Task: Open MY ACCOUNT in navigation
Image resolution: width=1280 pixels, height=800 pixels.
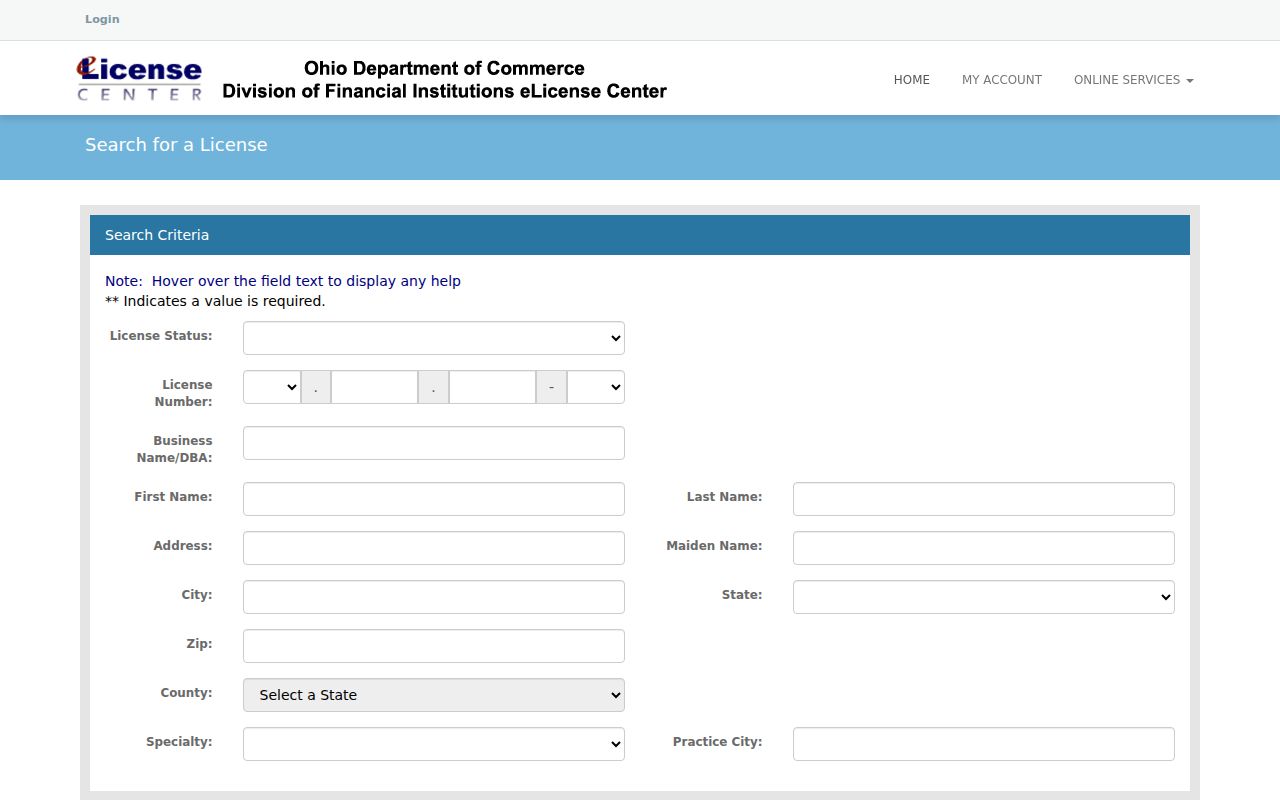Action: click(x=1002, y=80)
